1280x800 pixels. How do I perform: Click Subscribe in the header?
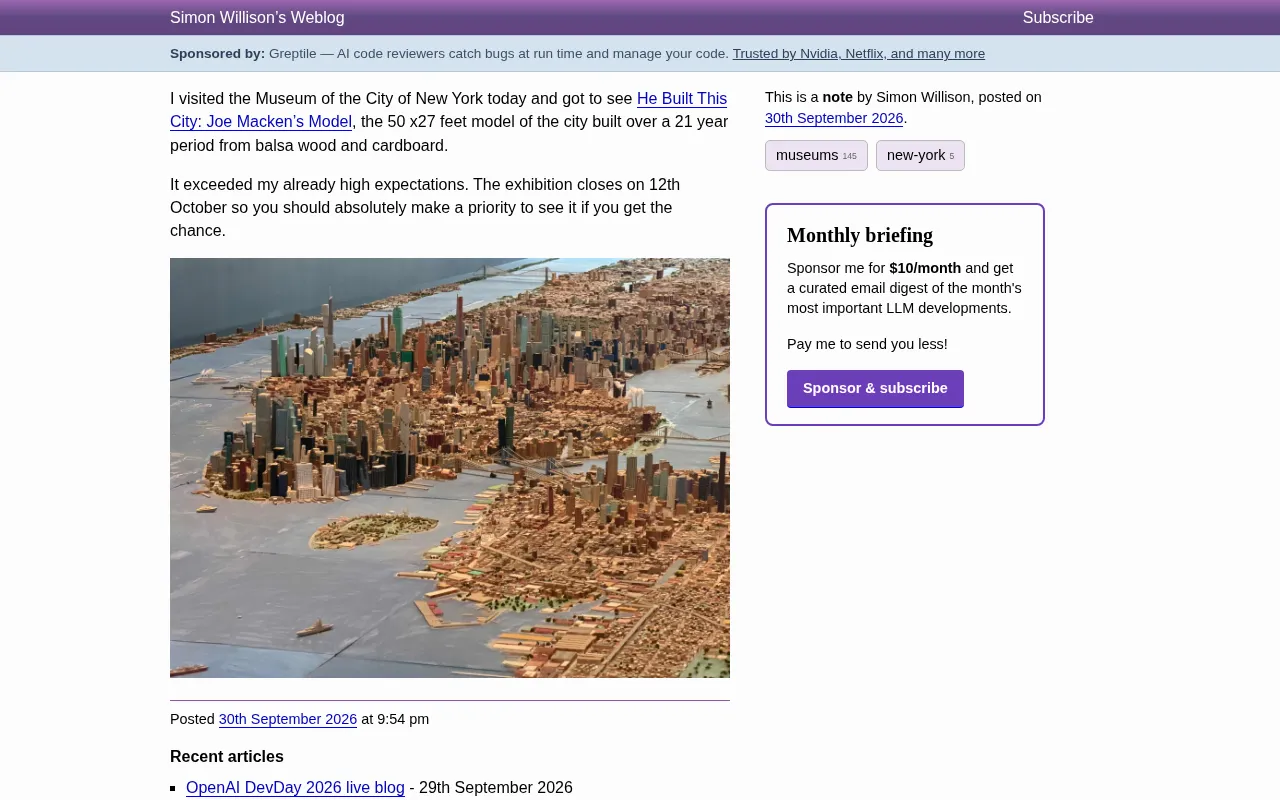(x=1058, y=18)
